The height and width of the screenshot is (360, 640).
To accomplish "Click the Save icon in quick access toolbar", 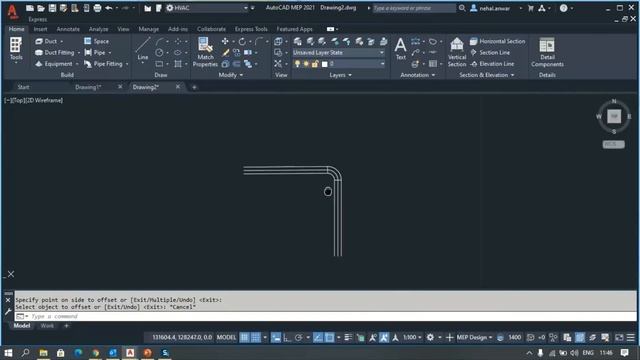I will pyautogui.click(x=52, y=8).
